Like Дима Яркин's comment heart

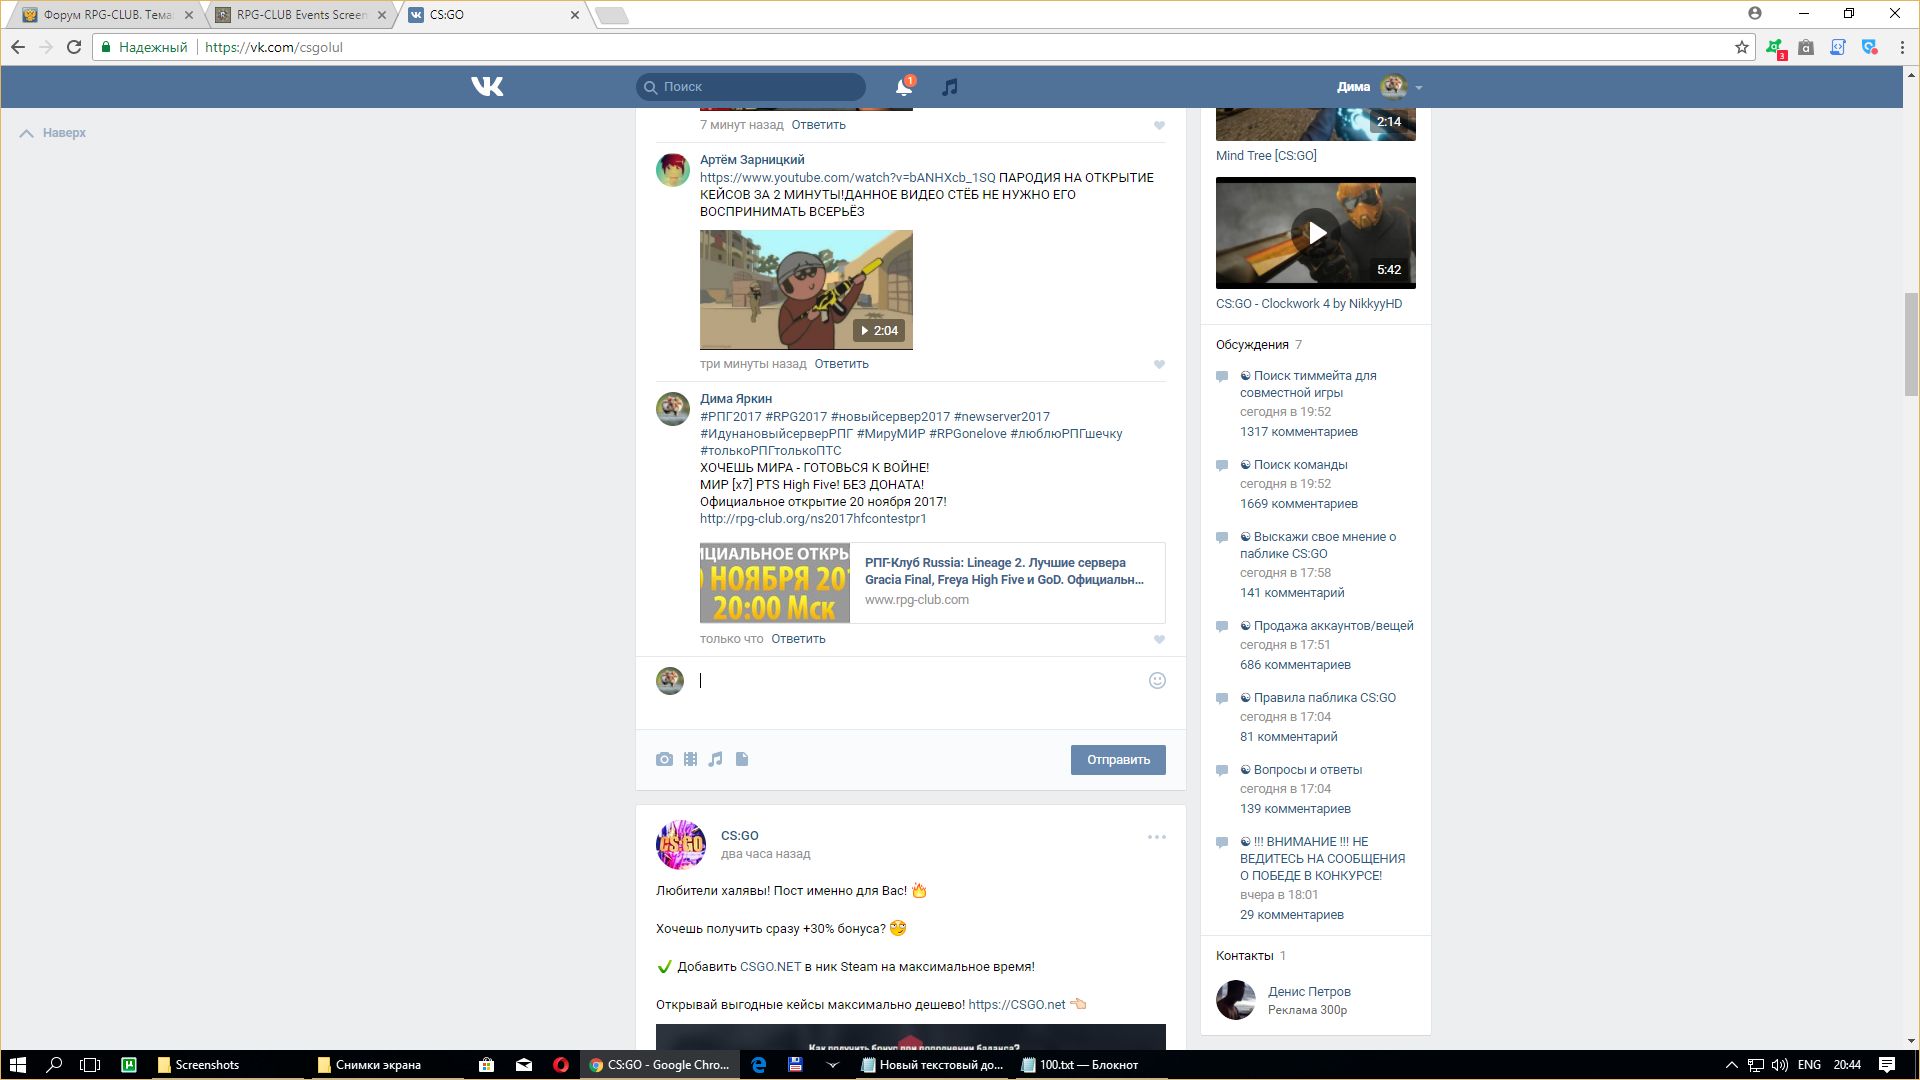(1159, 640)
